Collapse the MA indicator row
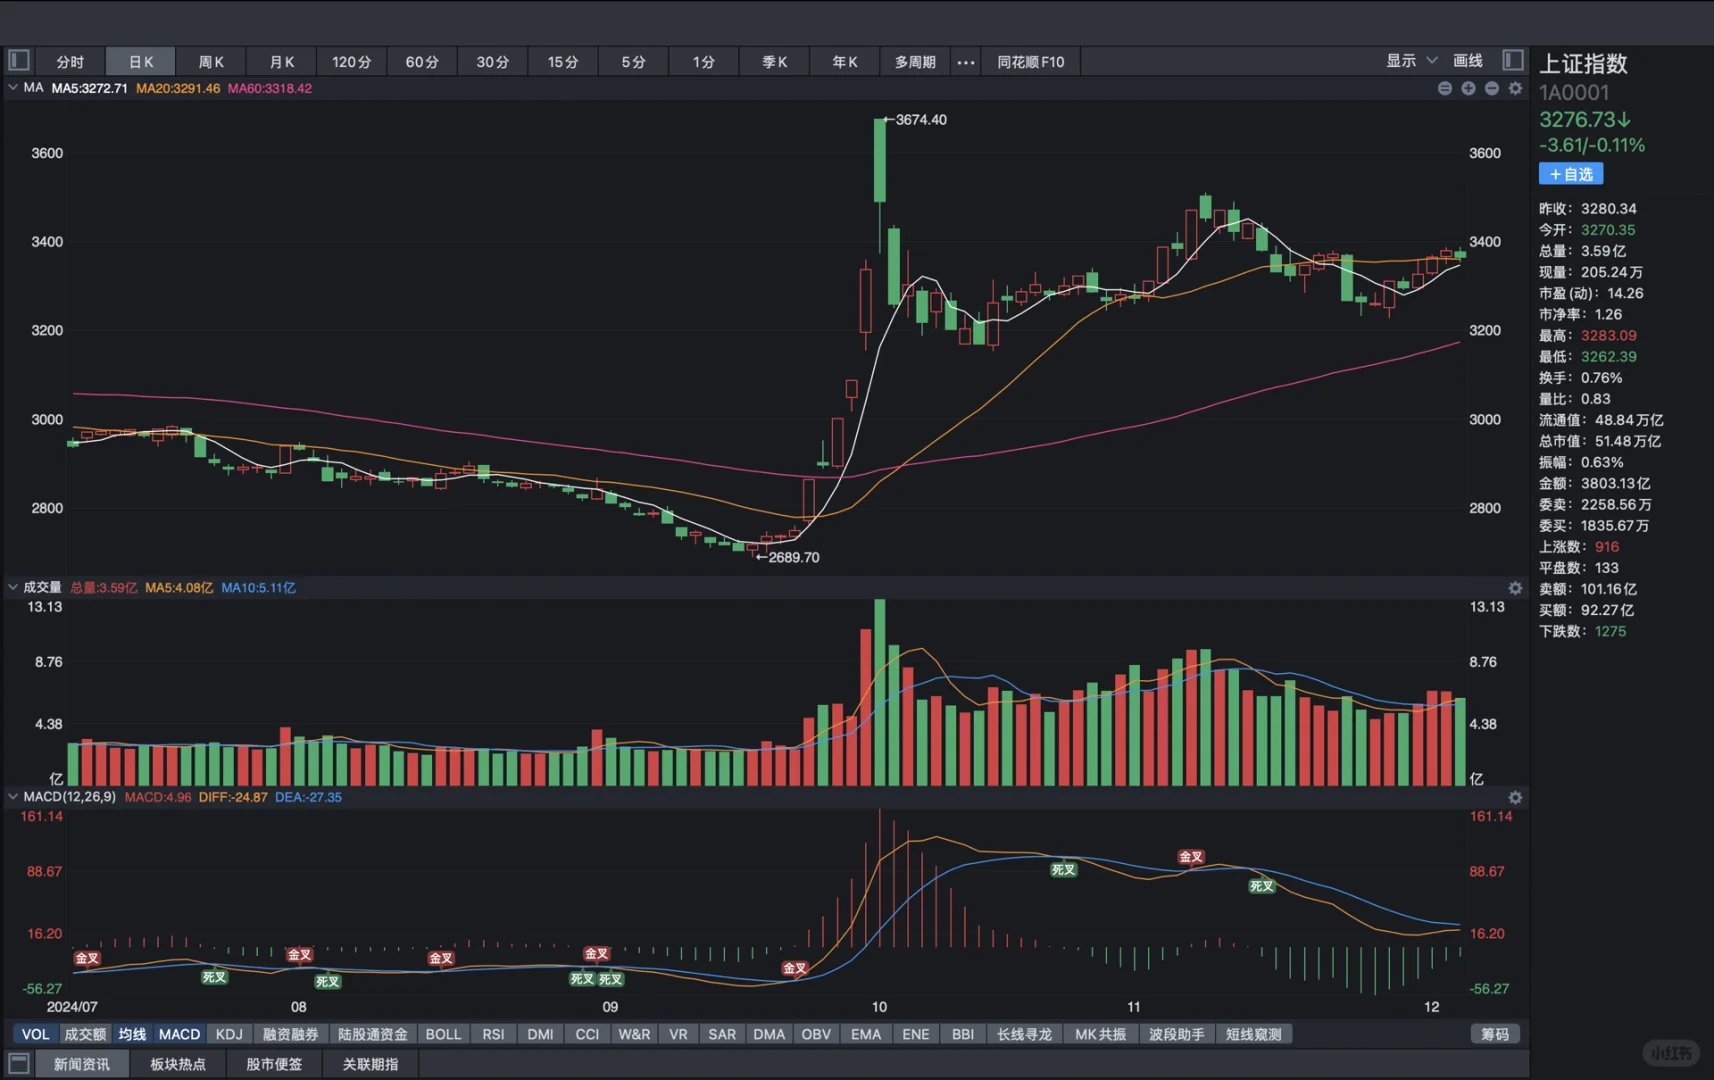Viewport: 1714px width, 1080px height. coord(12,87)
